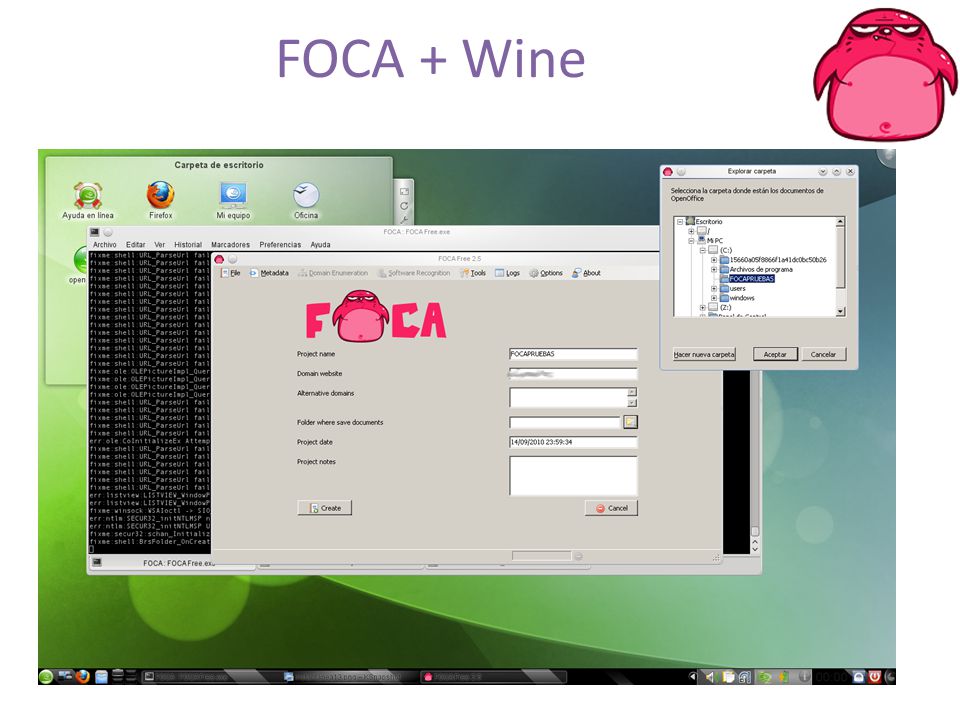This screenshot has width=960, height=720.
Task: Collapse the Mi PC tree node
Action: (x=691, y=241)
